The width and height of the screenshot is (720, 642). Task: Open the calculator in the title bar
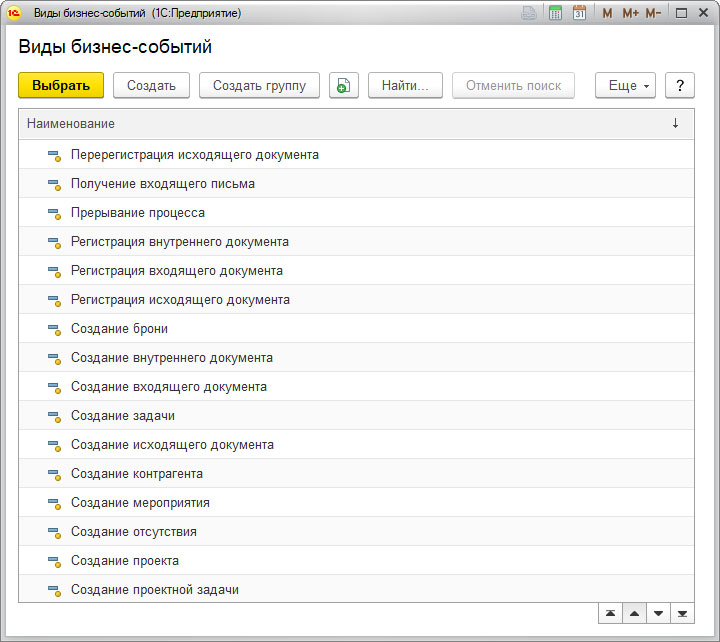(555, 13)
